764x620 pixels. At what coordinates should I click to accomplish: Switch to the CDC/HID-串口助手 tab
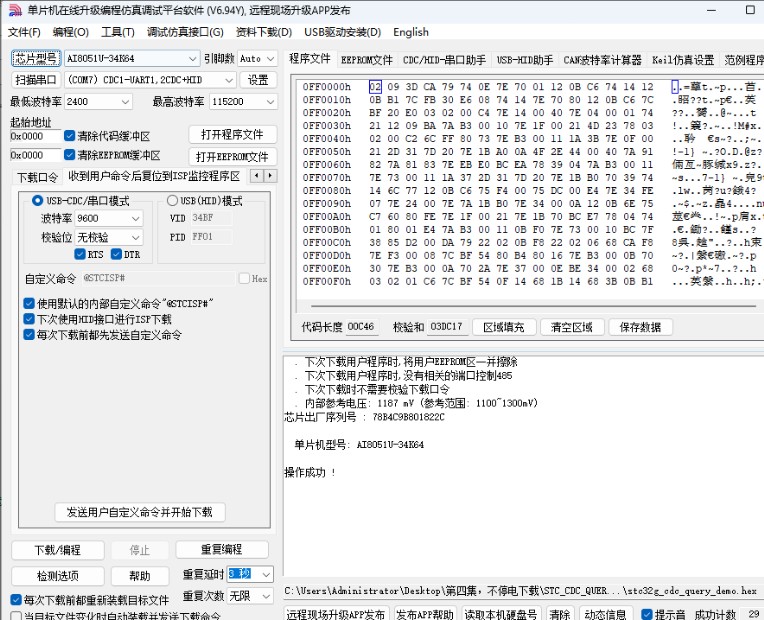[444, 60]
